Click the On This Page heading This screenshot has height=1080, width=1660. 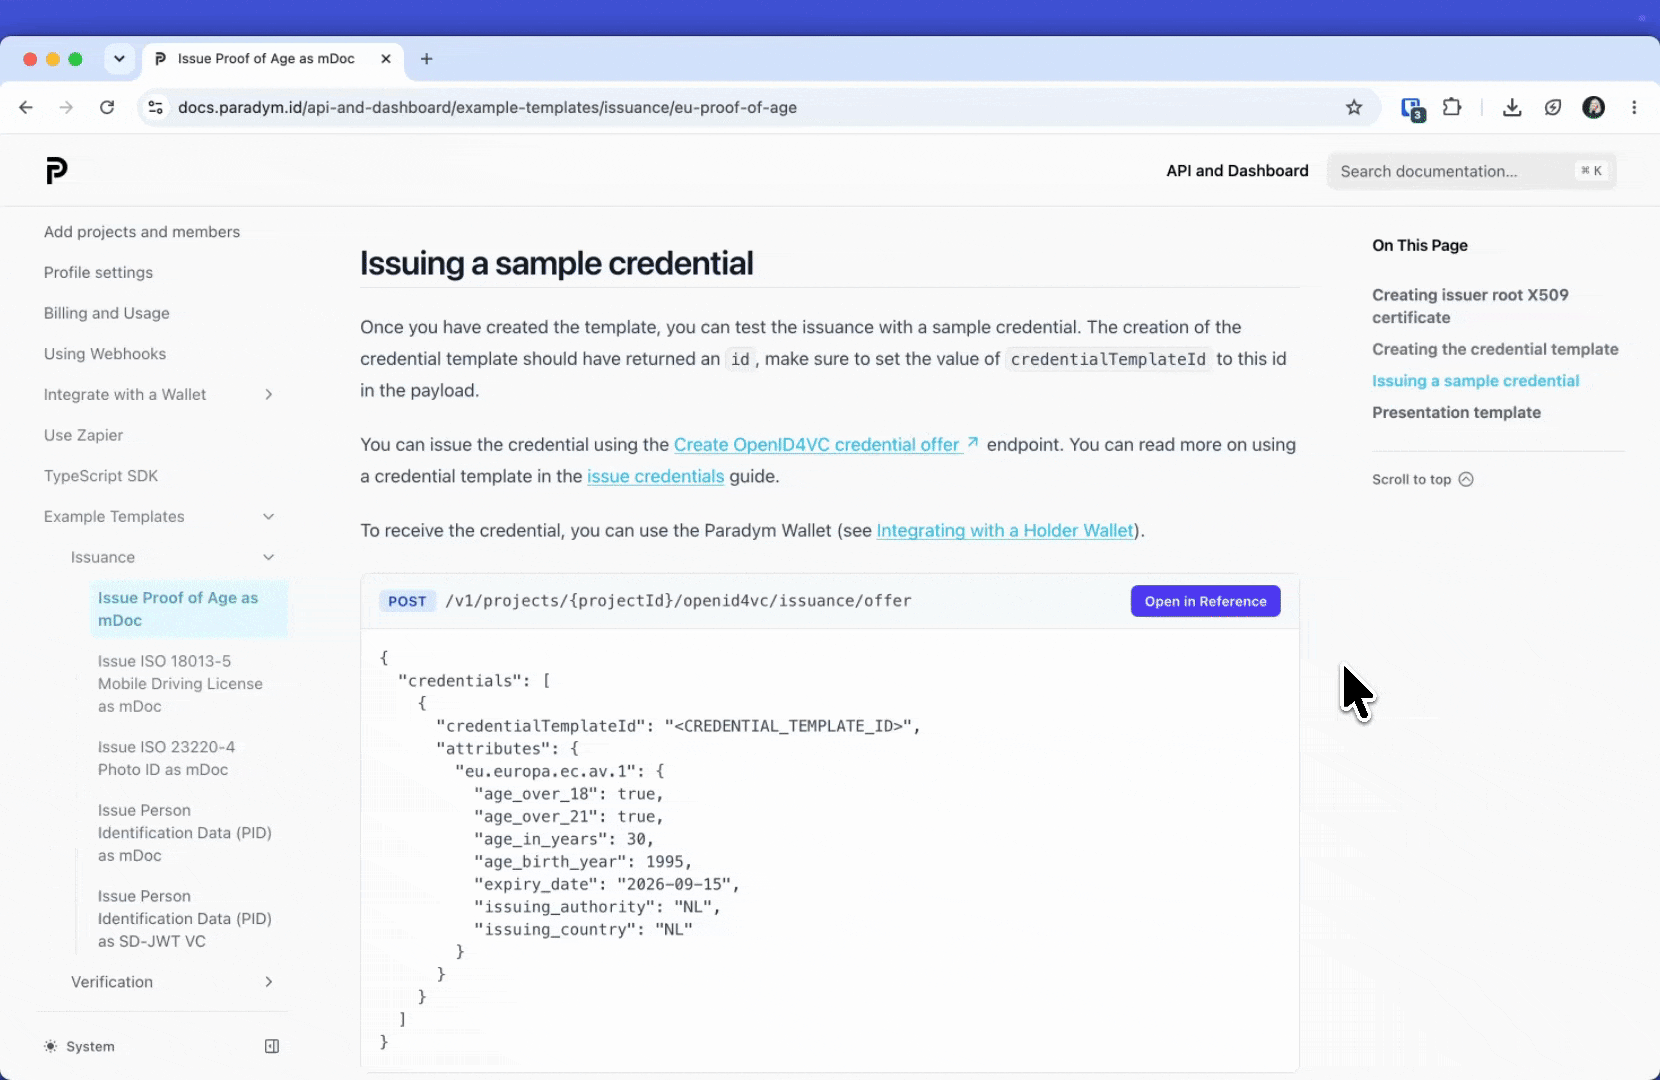click(1420, 245)
